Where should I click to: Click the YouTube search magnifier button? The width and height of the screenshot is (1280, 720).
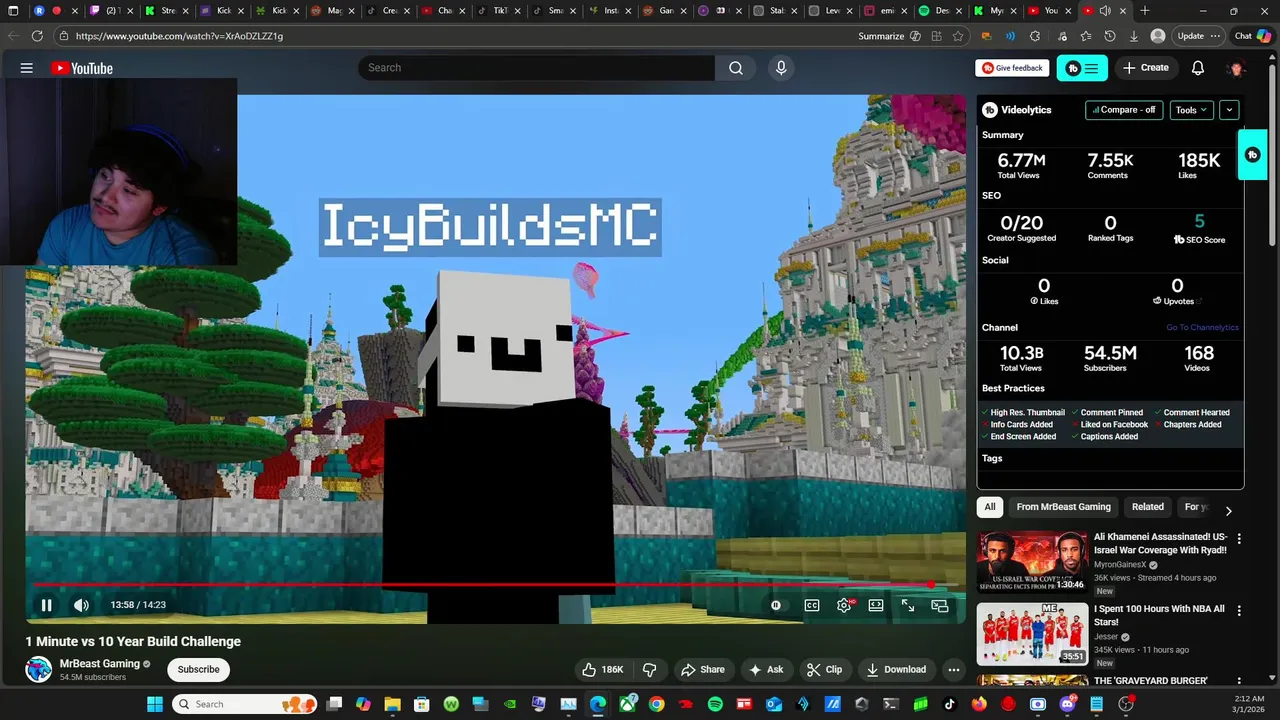click(x=736, y=68)
